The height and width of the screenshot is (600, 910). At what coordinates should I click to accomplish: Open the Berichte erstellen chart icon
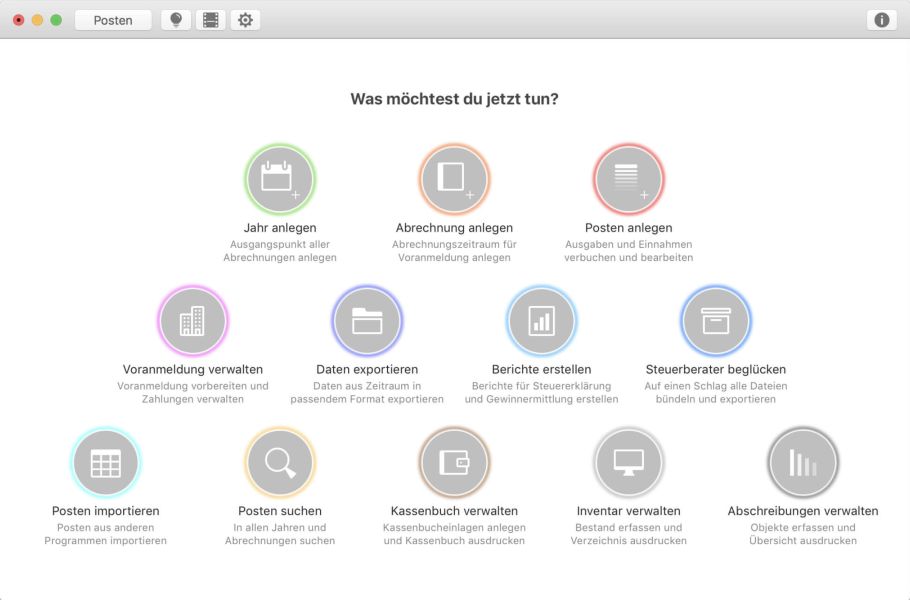pyautogui.click(x=541, y=321)
